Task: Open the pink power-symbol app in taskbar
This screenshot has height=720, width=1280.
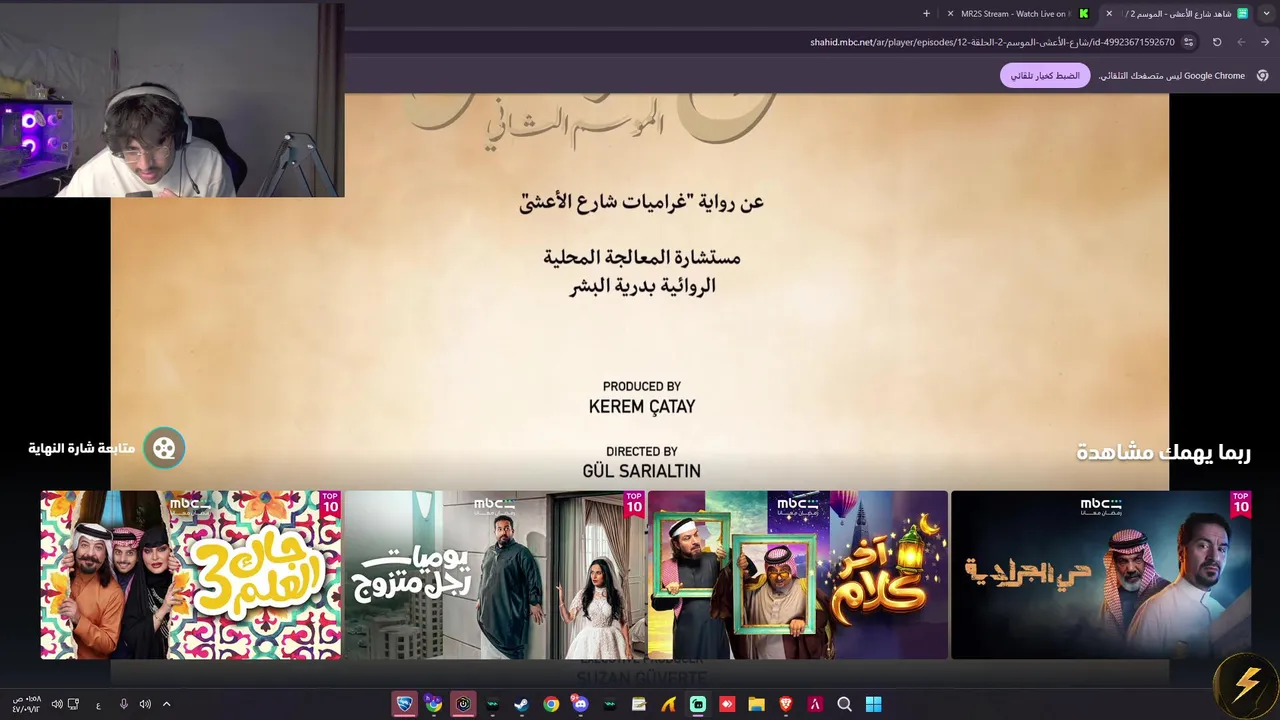Action: [x=463, y=704]
